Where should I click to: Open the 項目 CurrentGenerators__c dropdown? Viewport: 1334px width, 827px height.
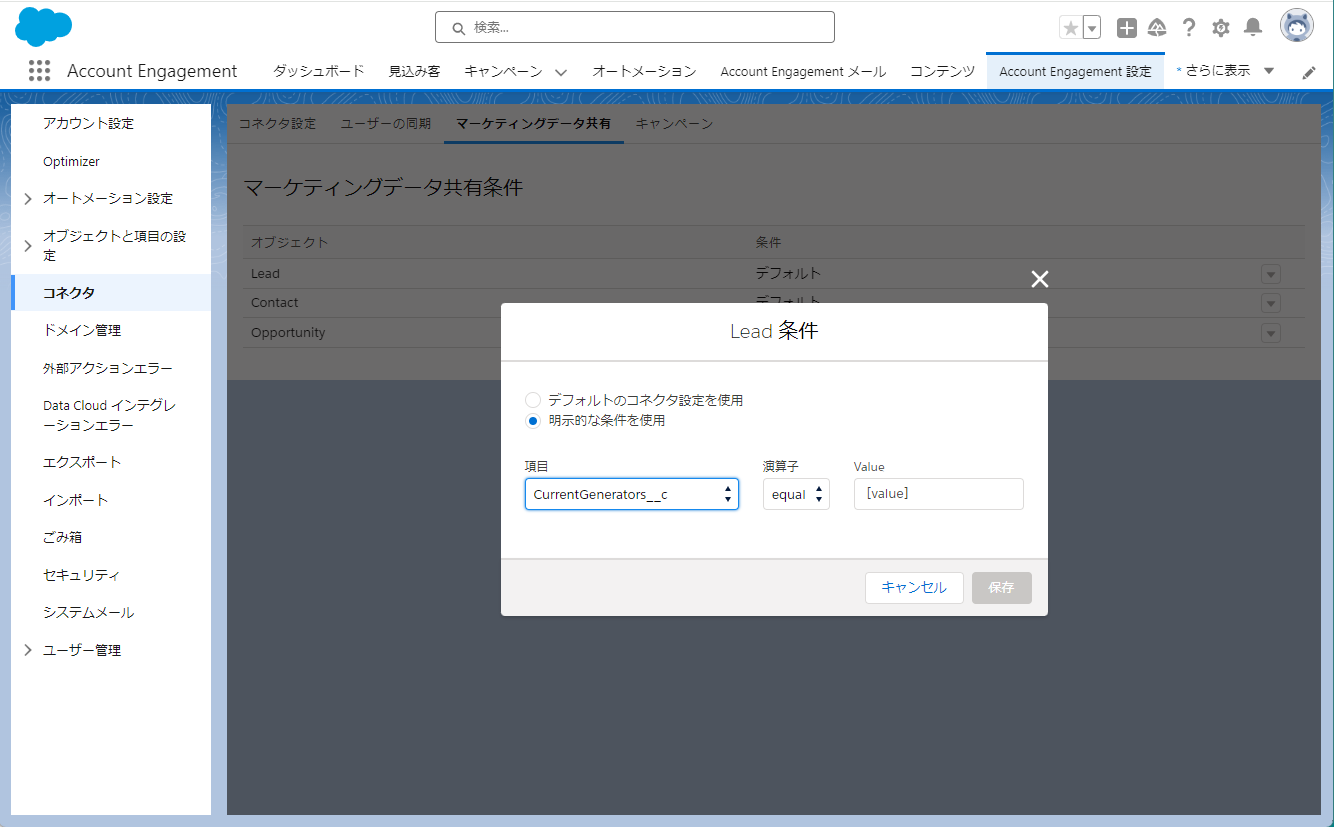pos(632,494)
